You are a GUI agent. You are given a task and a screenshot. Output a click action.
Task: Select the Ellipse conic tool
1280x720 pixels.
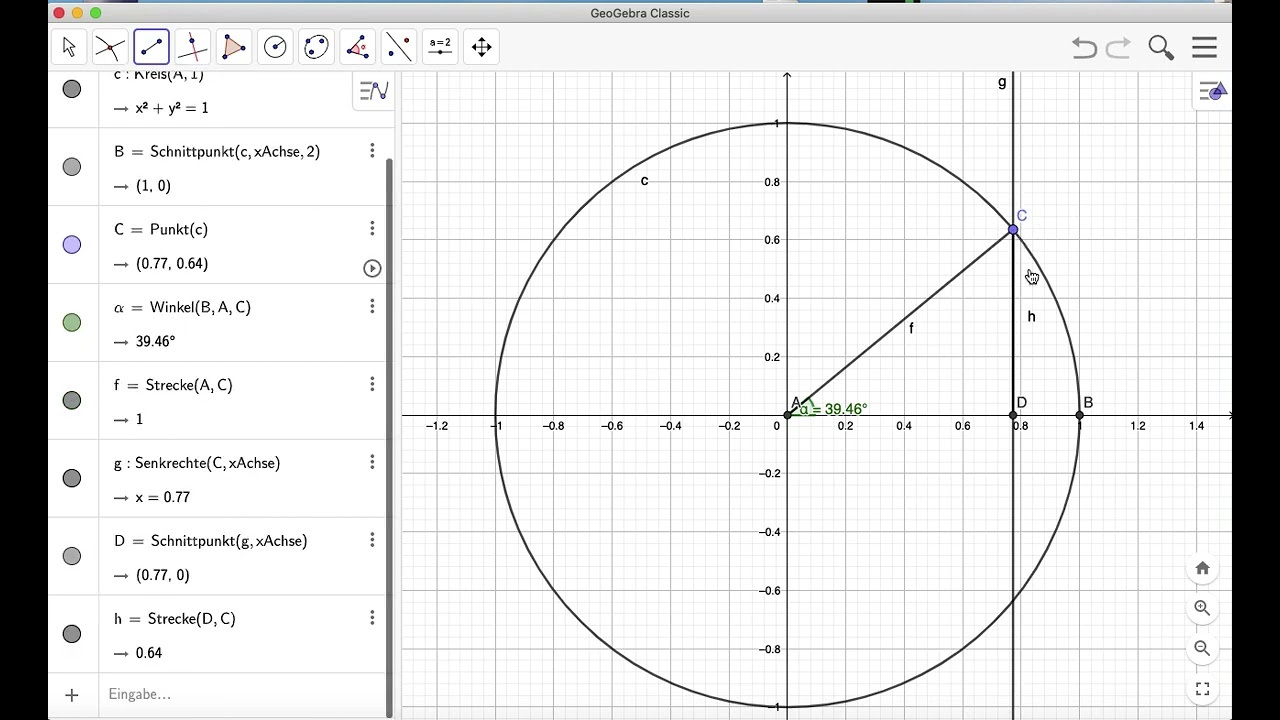click(x=316, y=47)
